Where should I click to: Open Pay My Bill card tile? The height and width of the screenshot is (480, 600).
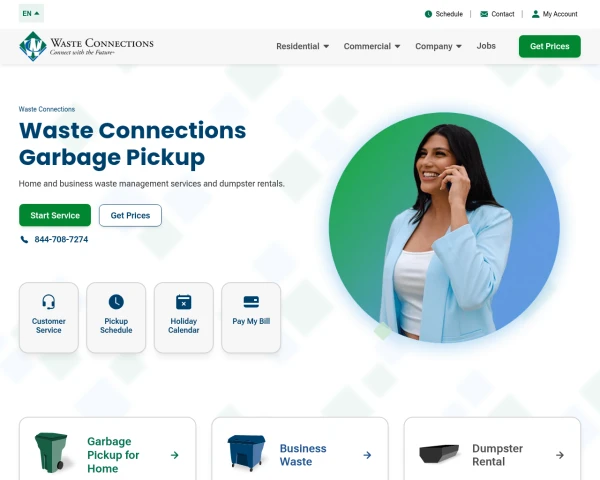pos(251,317)
